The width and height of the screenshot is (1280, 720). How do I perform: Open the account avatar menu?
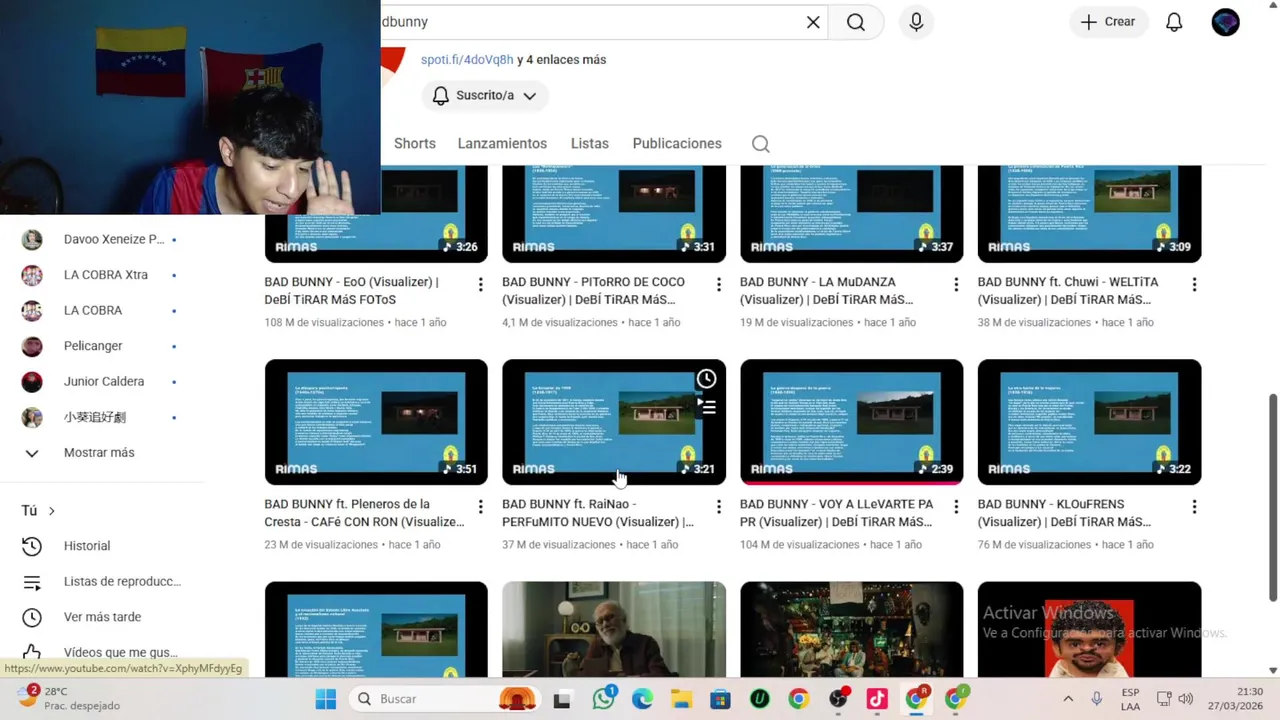click(1225, 22)
